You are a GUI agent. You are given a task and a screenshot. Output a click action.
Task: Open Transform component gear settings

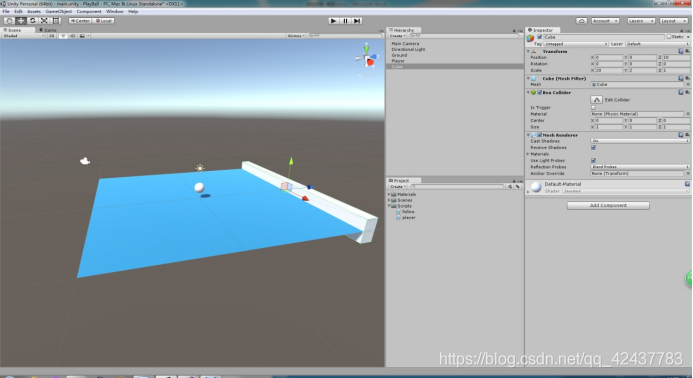[687, 51]
